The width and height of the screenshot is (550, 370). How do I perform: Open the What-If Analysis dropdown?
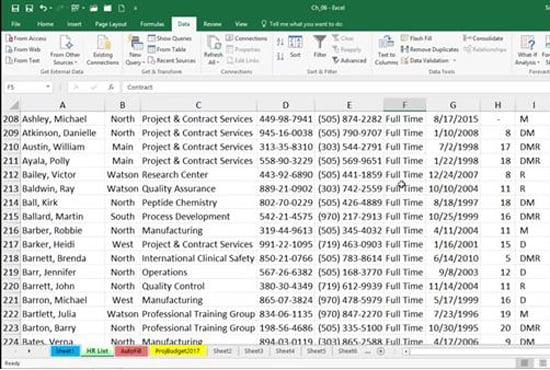527,50
